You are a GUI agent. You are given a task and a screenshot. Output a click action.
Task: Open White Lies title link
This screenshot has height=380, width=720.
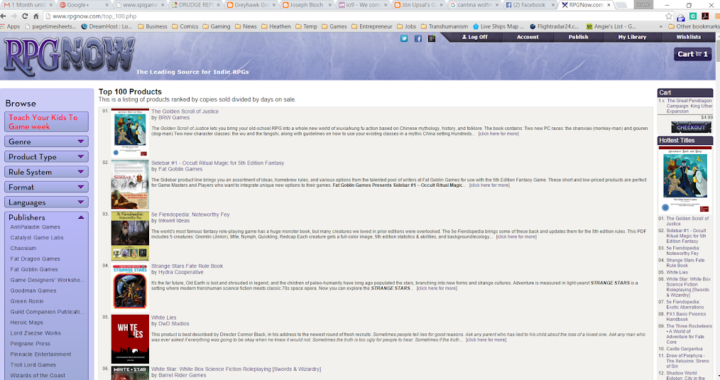click(x=163, y=317)
